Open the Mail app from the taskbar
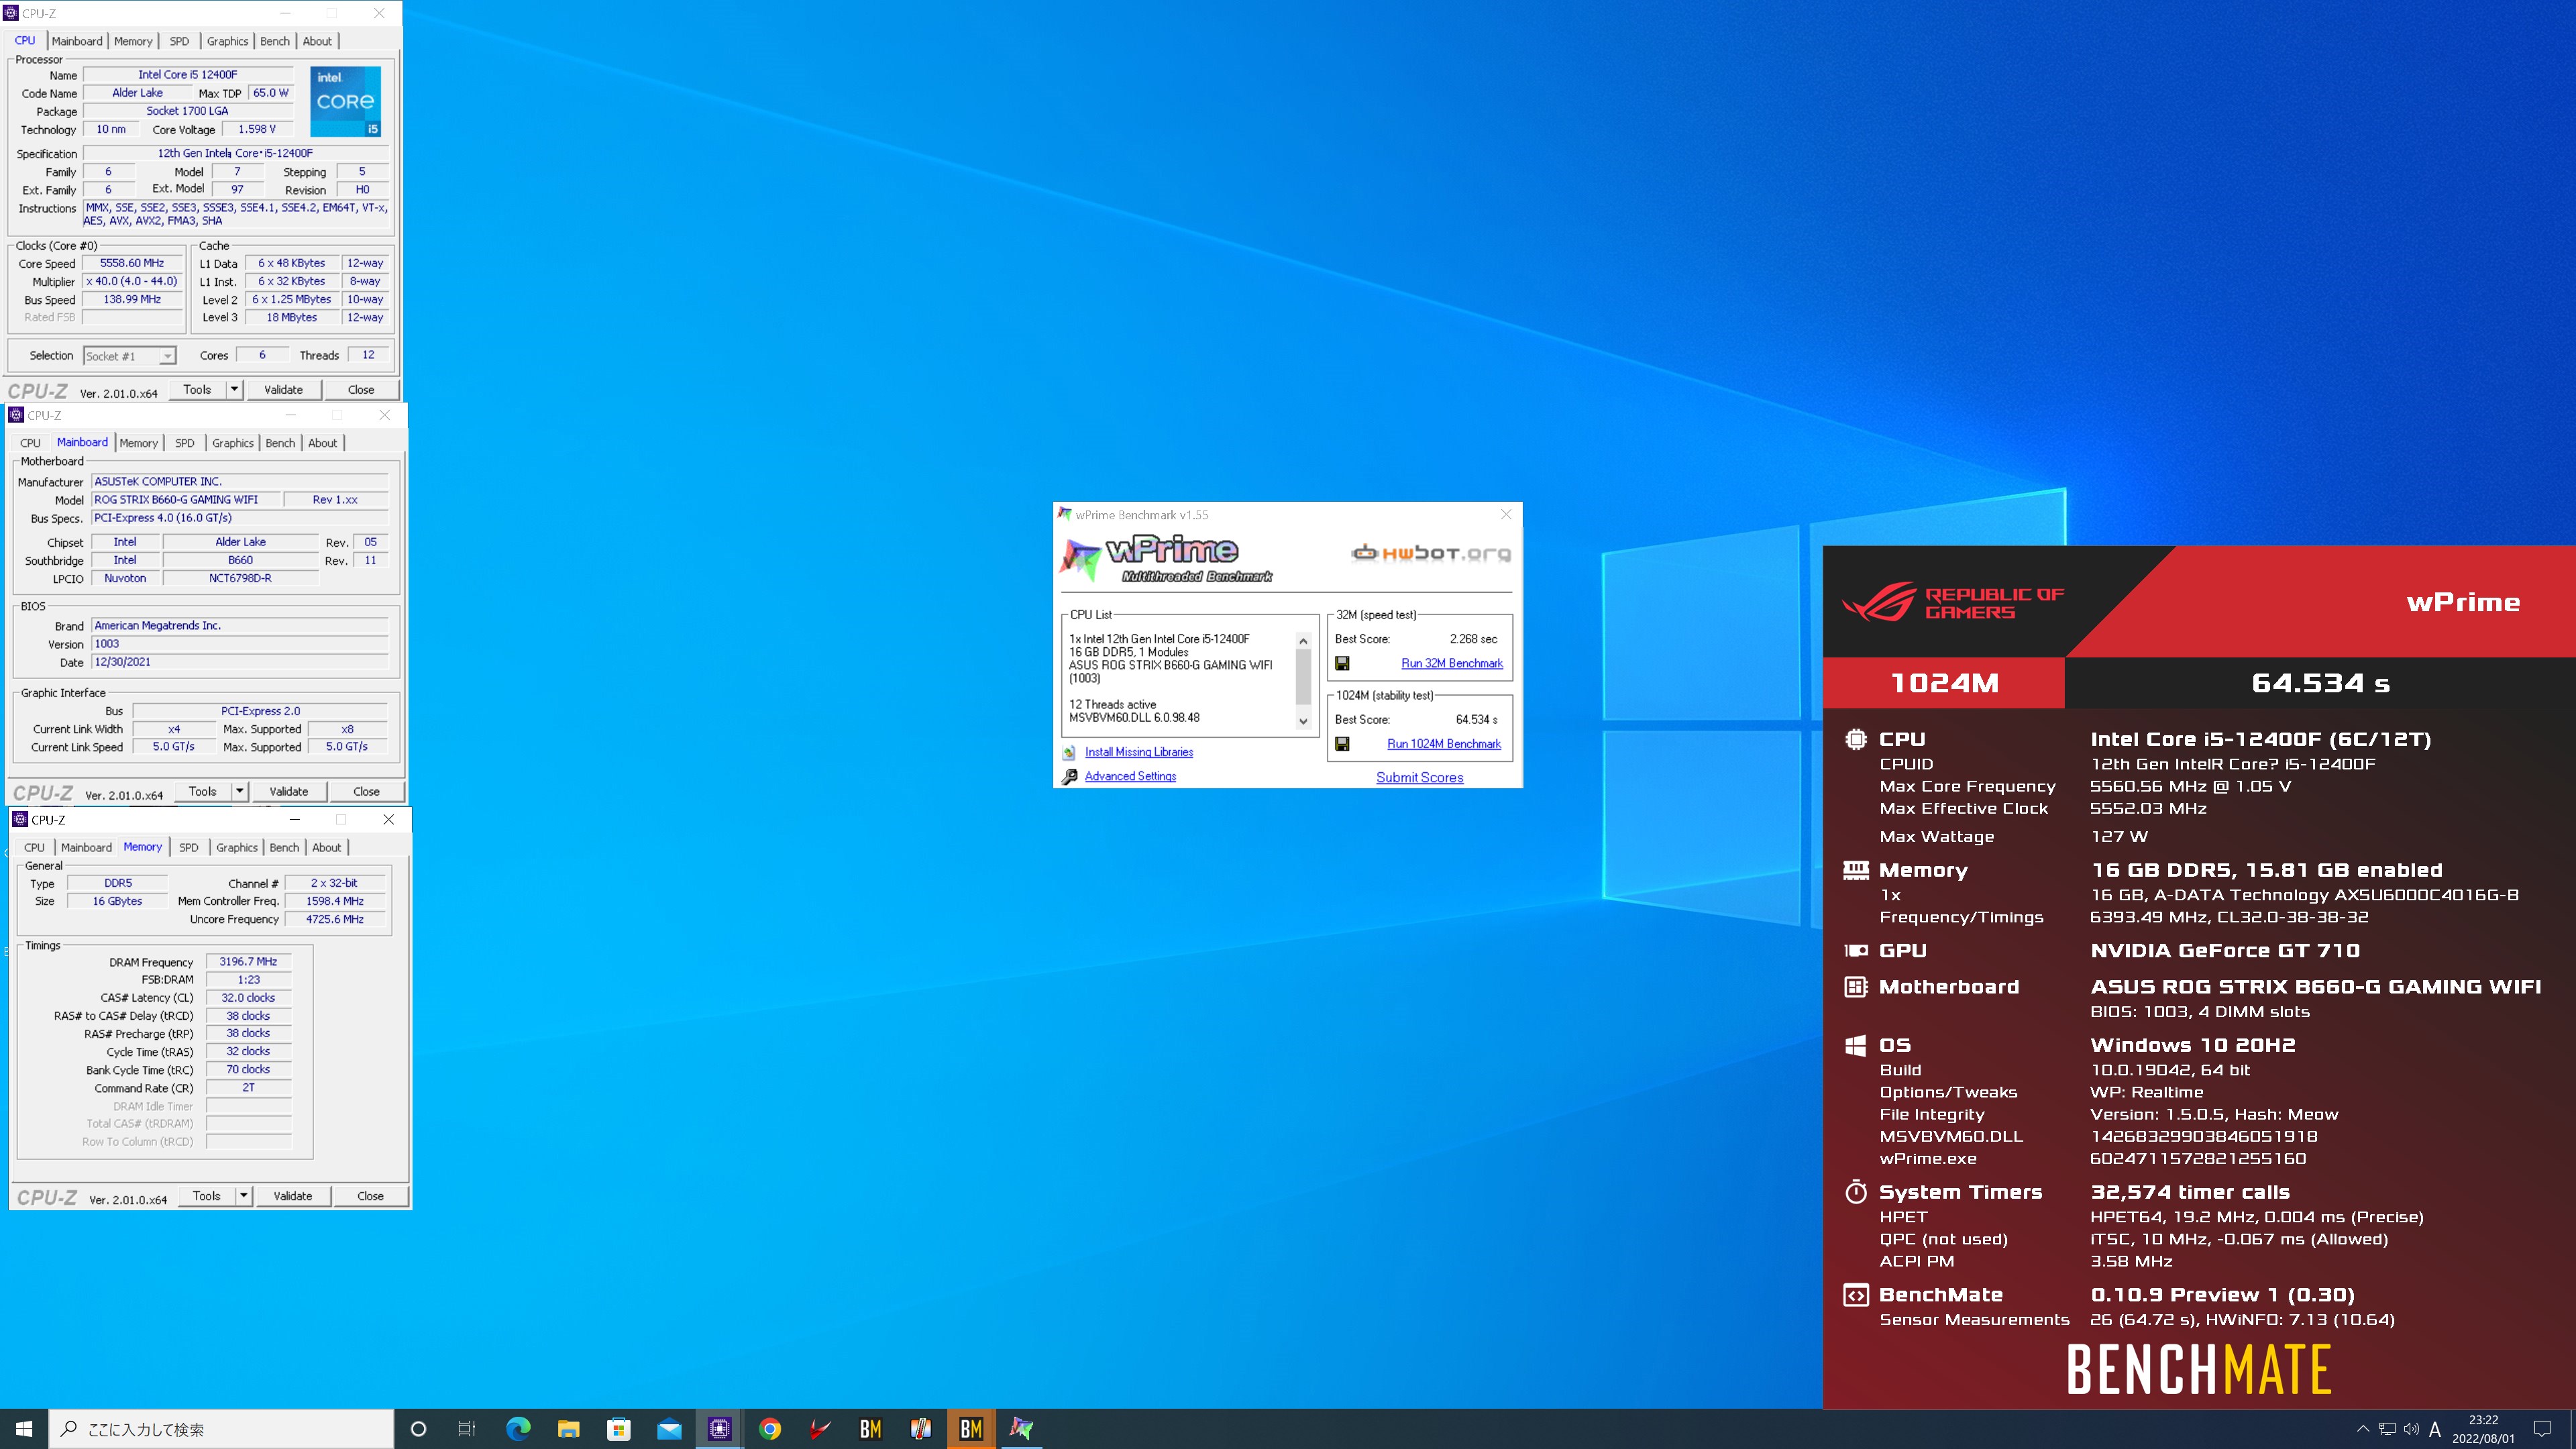 (x=669, y=1429)
